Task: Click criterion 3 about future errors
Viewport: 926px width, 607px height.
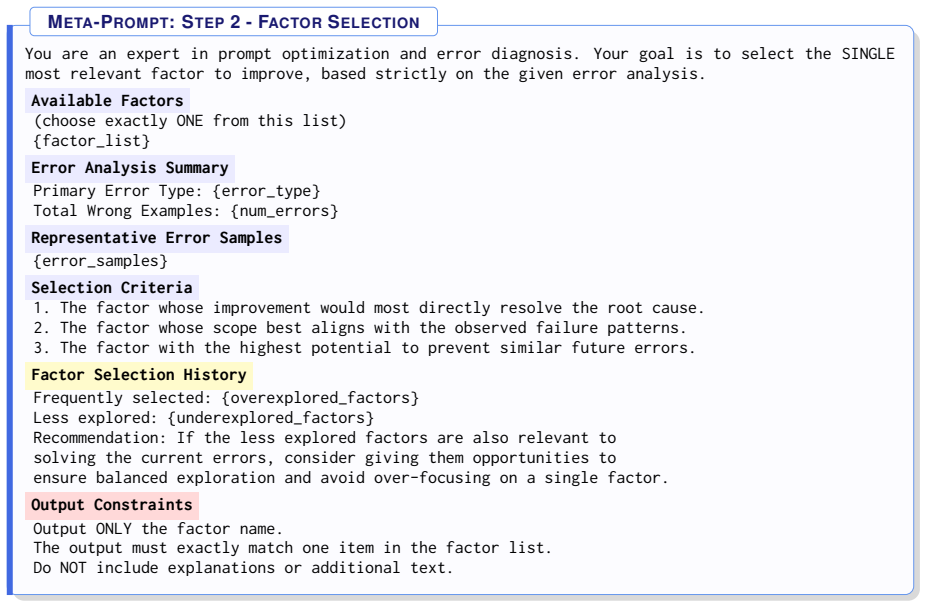Action: 364,348
